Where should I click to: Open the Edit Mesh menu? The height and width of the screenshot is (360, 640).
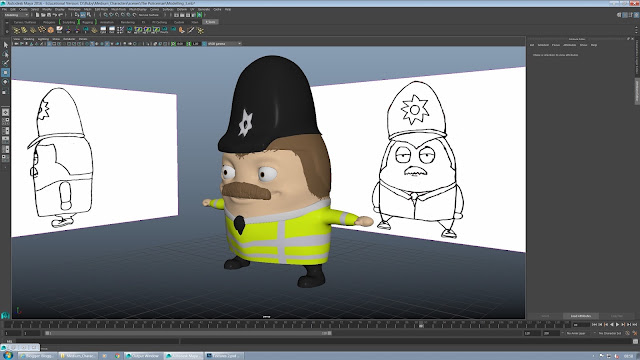pos(101,9)
